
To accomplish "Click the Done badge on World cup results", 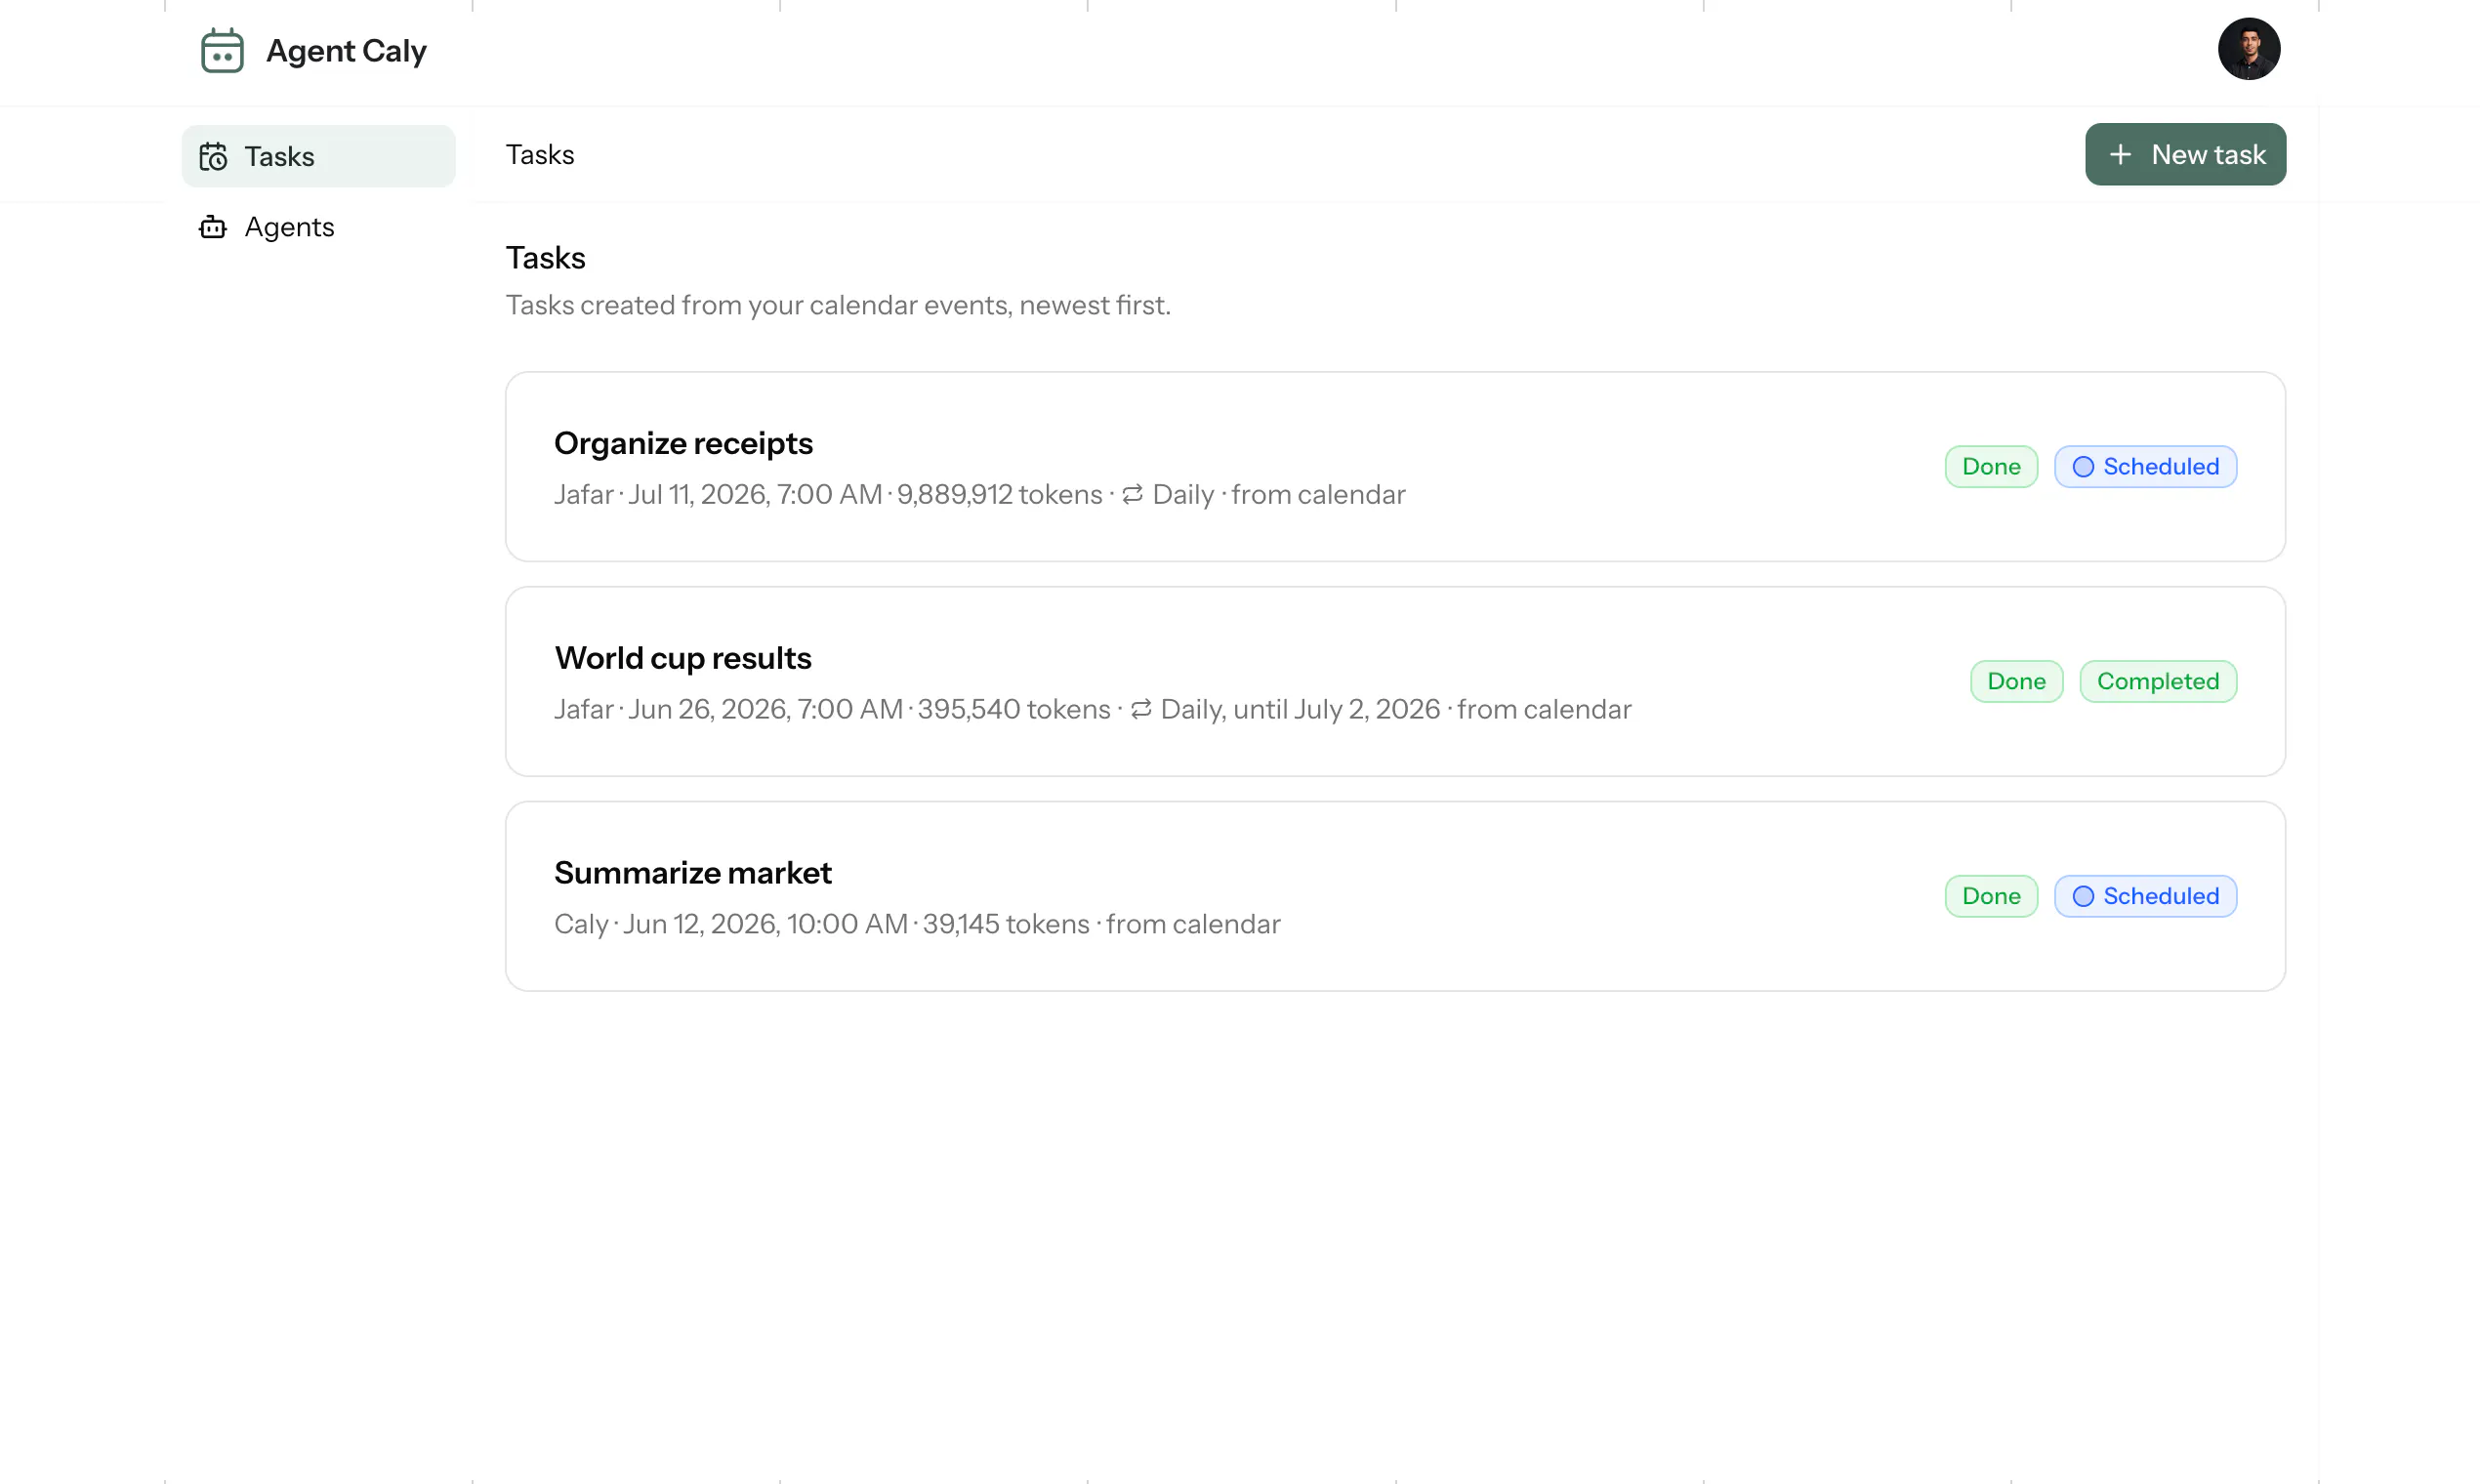I will click(2016, 681).
